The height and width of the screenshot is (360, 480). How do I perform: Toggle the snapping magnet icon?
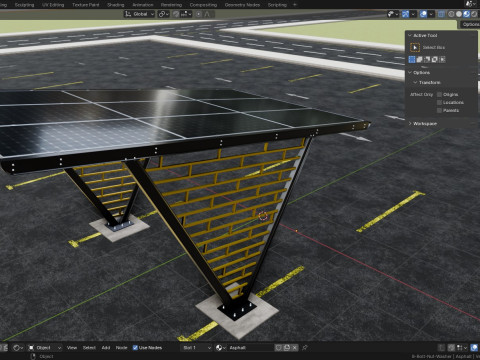pos(176,14)
